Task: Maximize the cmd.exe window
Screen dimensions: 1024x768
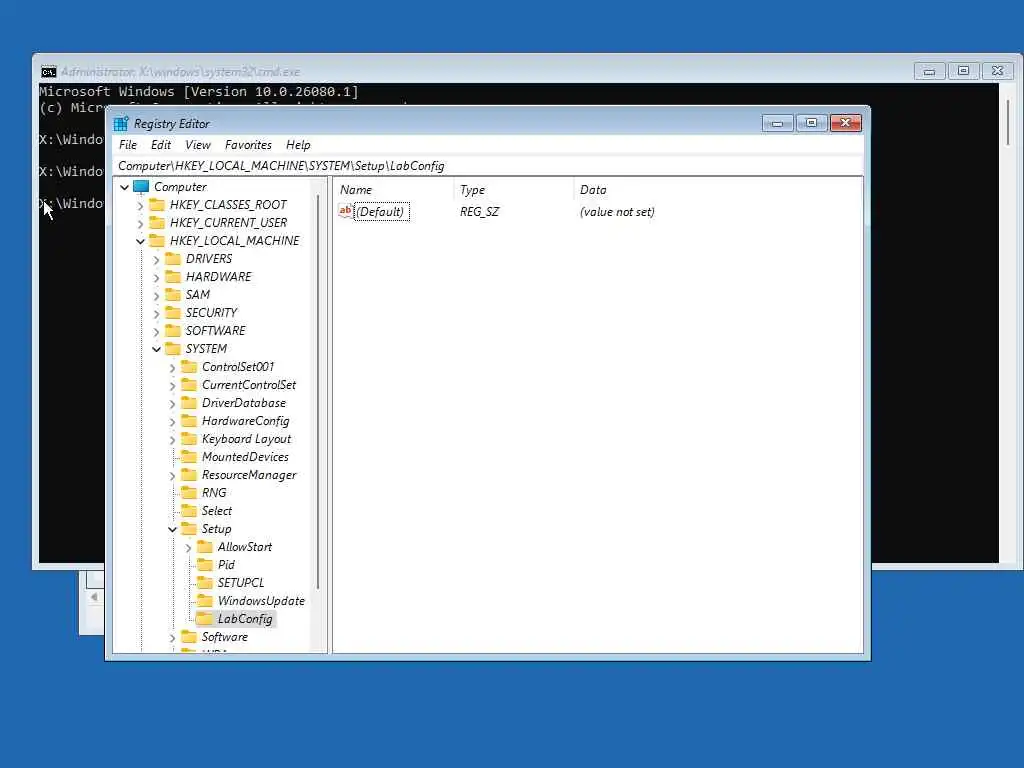Action: click(963, 71)
